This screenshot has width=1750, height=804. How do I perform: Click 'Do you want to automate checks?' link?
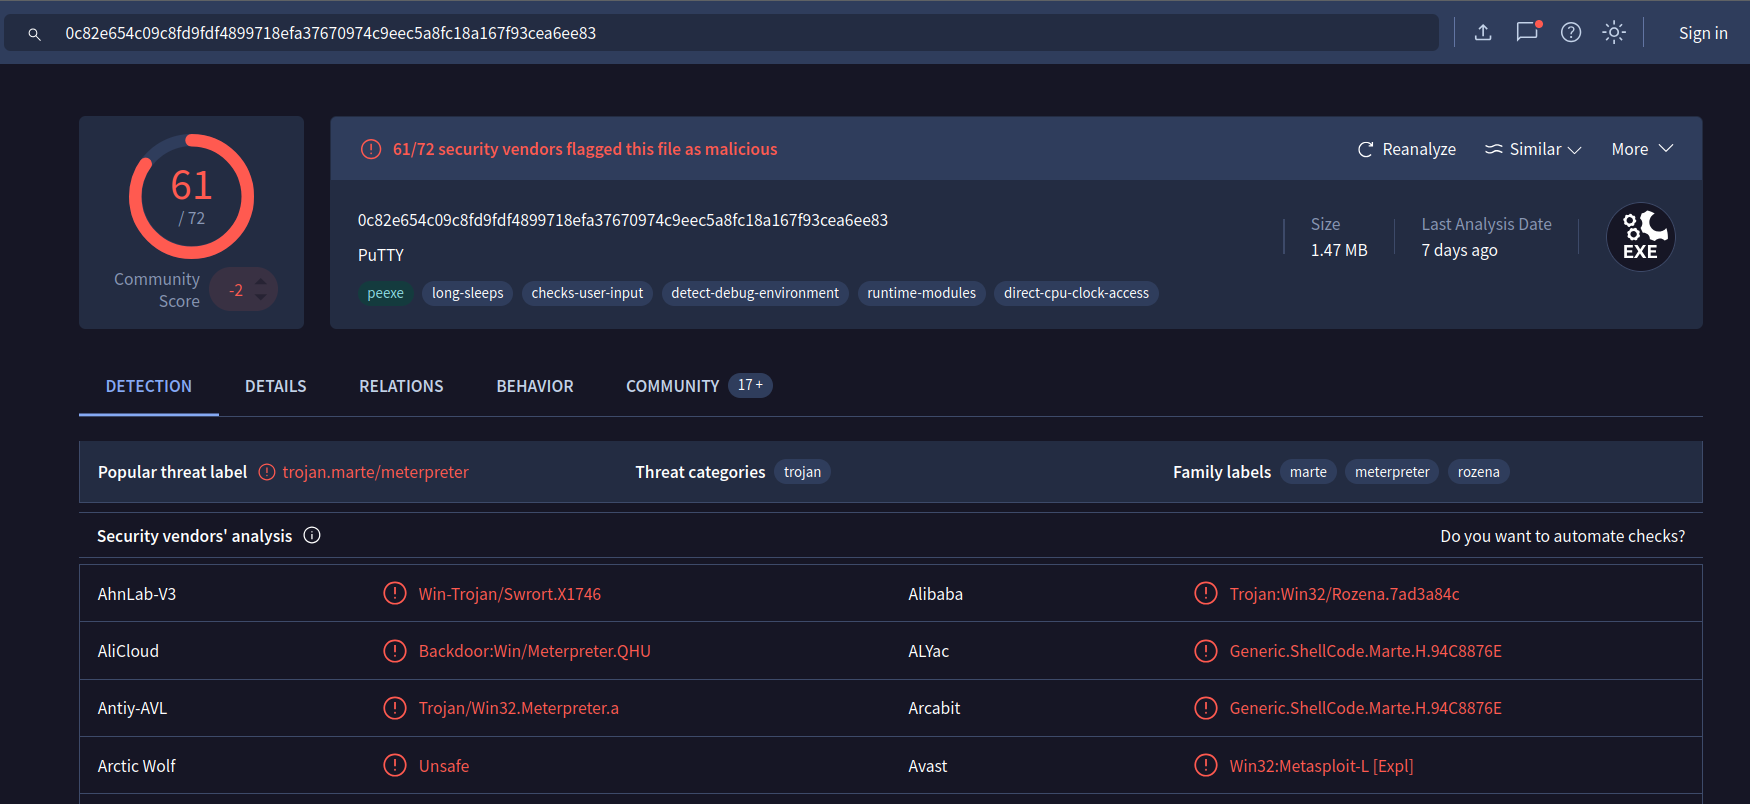pyautogui.click(x=1562, y=536)
